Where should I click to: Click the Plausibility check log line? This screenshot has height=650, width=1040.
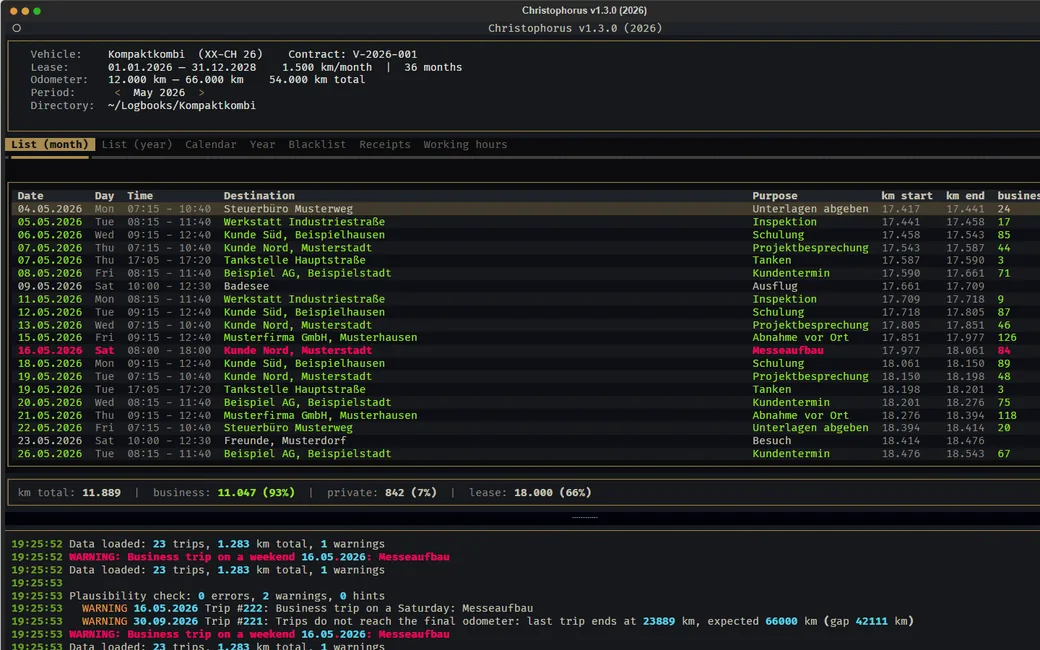pos(227,596)
